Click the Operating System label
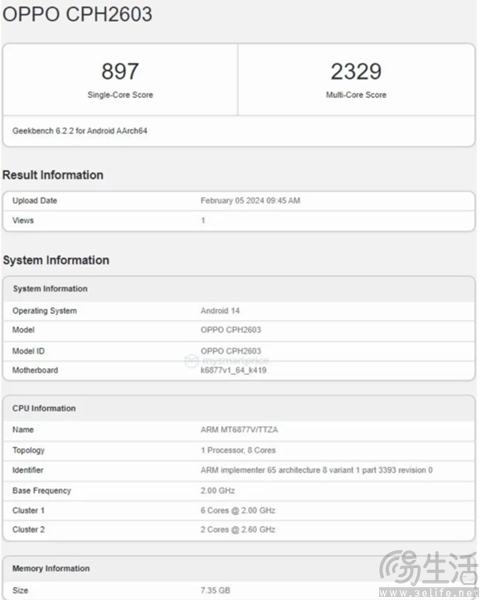 pyautogui.click(x=44, y=311)
